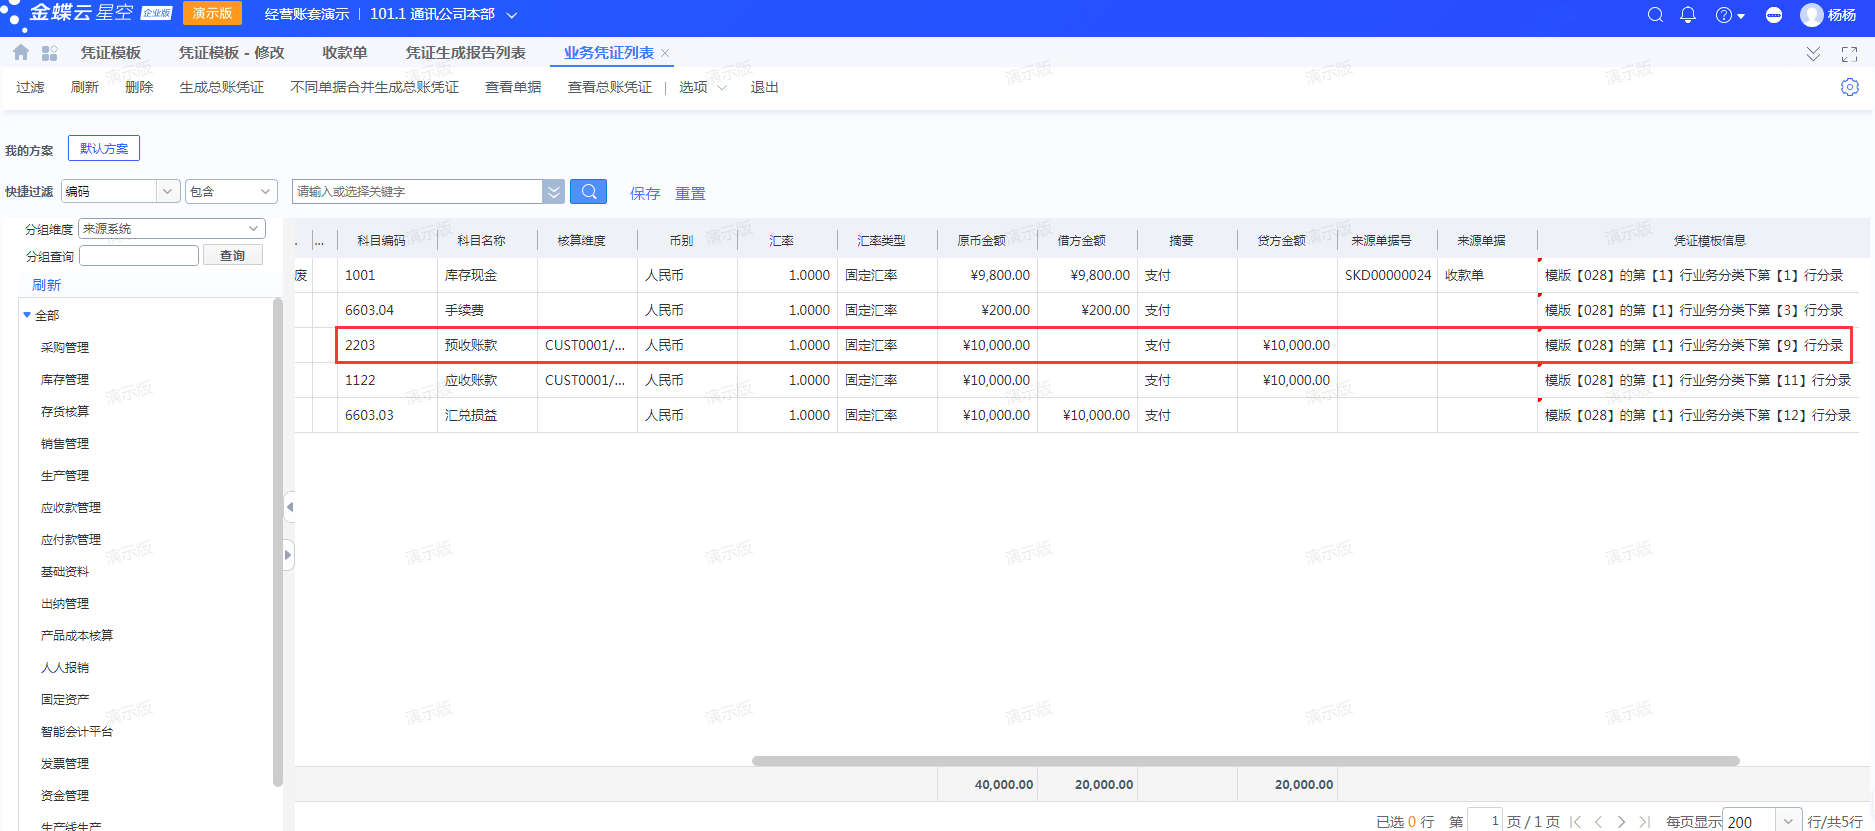Screen dimensions: 1875x831
Task: Click the home icon
Action: [20, 53]
